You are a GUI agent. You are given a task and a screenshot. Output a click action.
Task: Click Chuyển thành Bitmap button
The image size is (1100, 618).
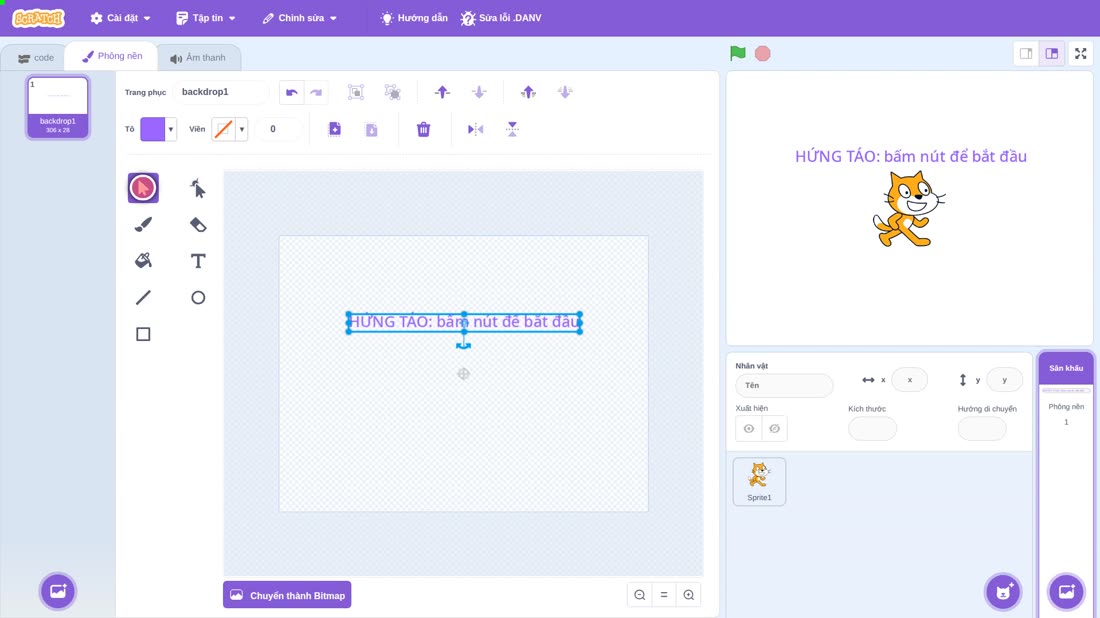click(287, 595)
